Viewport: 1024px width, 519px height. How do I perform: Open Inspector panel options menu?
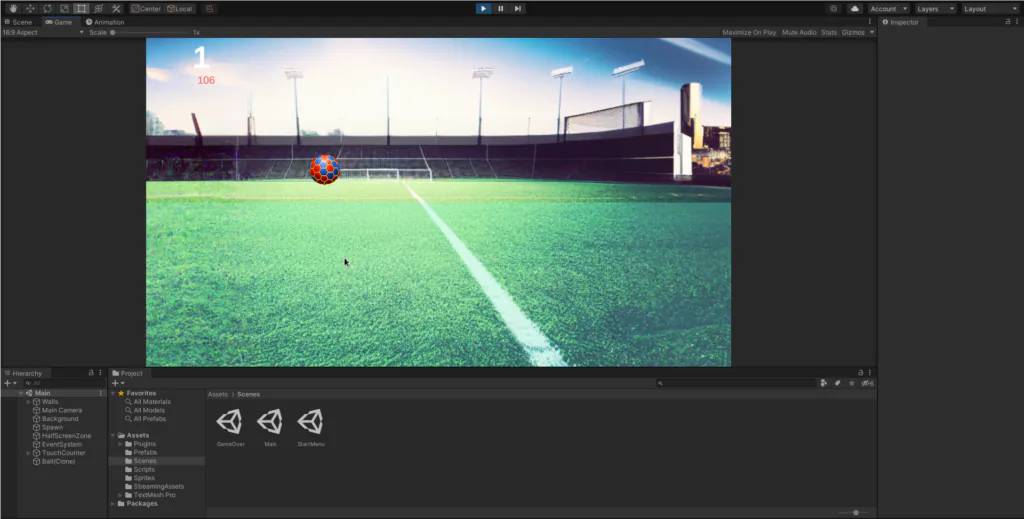(x=1017, y=22)
